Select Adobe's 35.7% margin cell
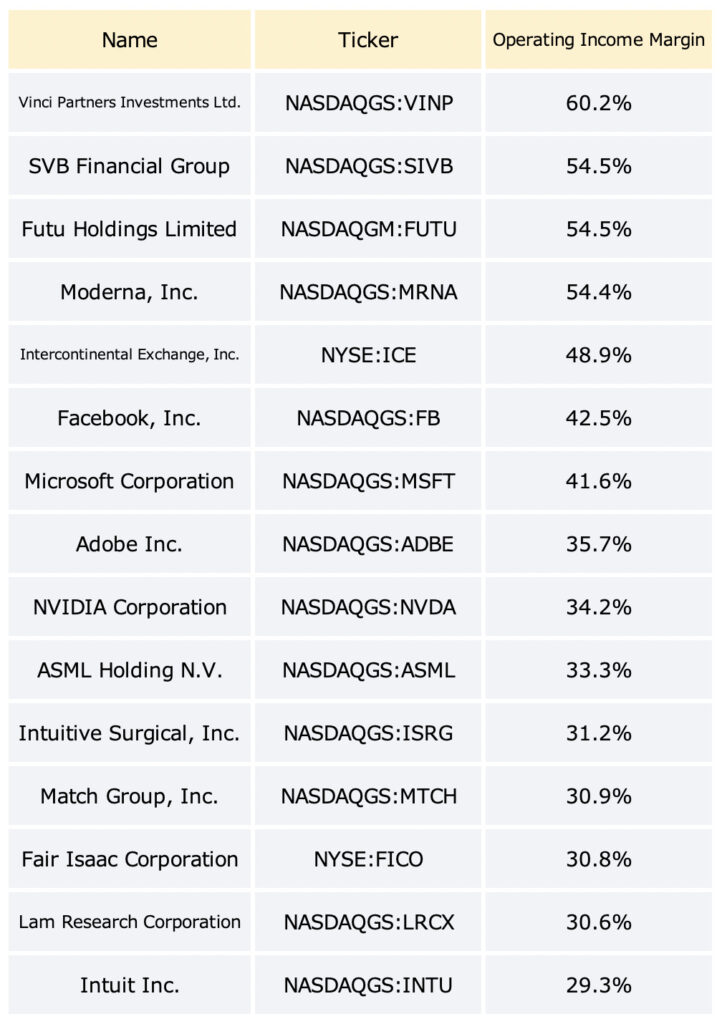Screen dimensions: 722x1024 click(599, 544)
